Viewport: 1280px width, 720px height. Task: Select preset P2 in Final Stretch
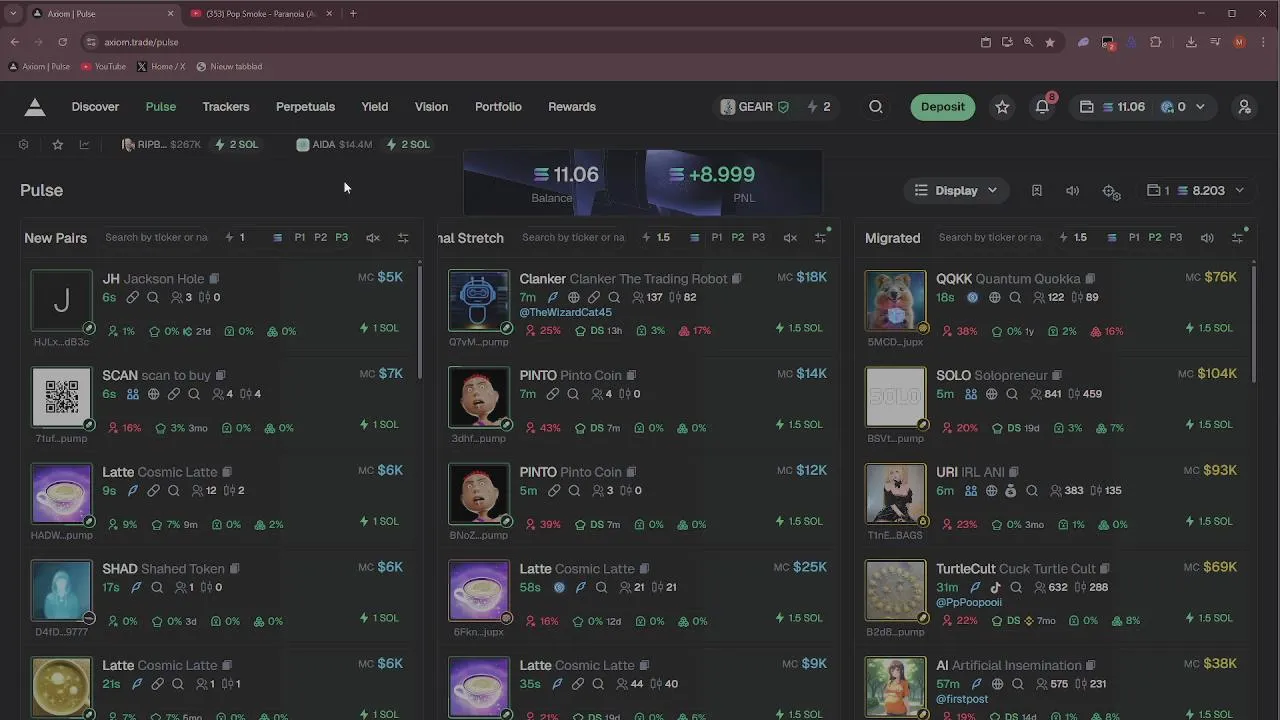coord(738,238)
